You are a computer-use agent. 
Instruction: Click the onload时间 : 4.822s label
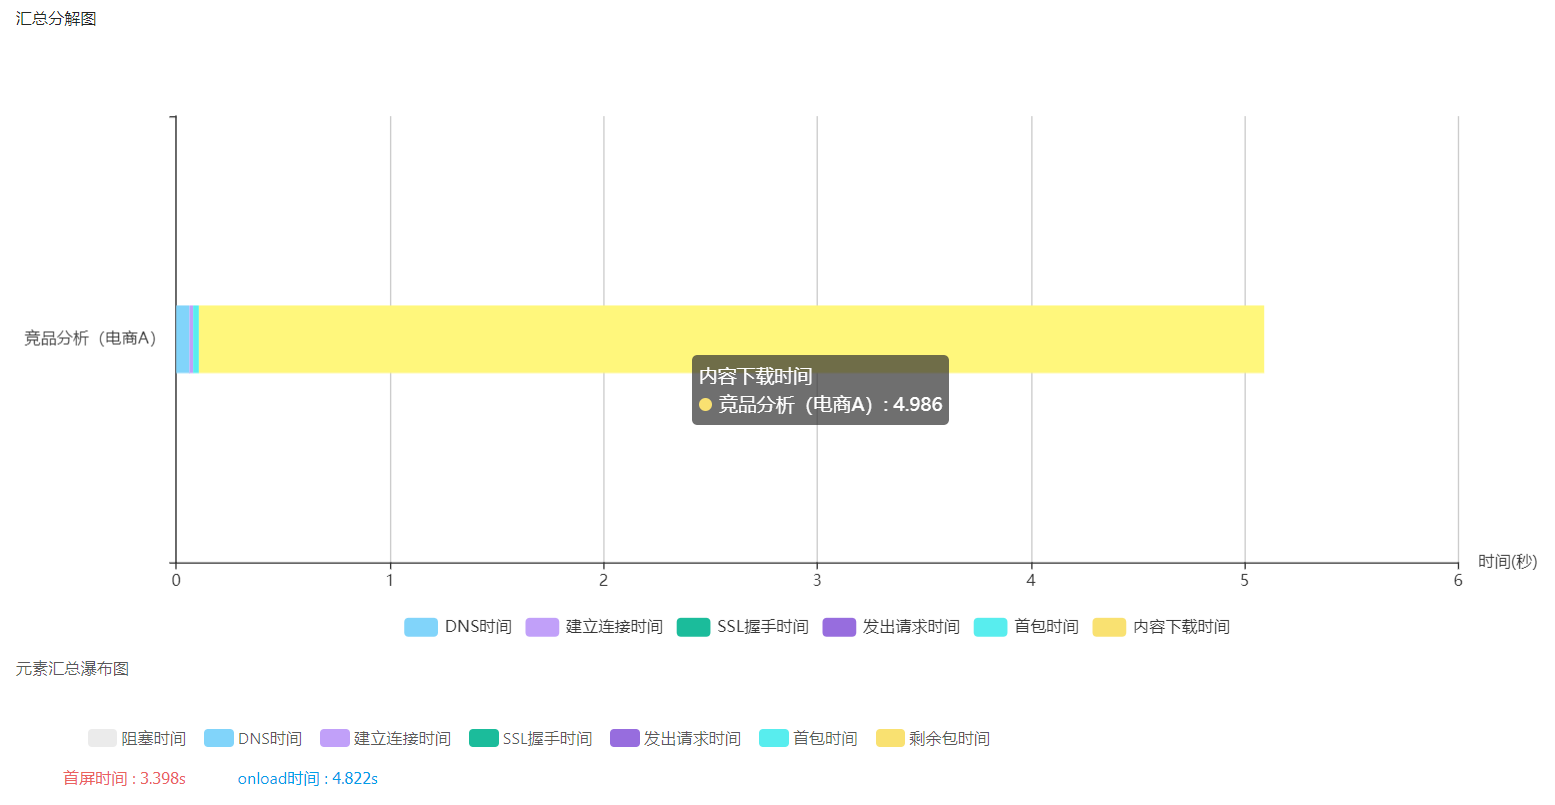[308, 778]
